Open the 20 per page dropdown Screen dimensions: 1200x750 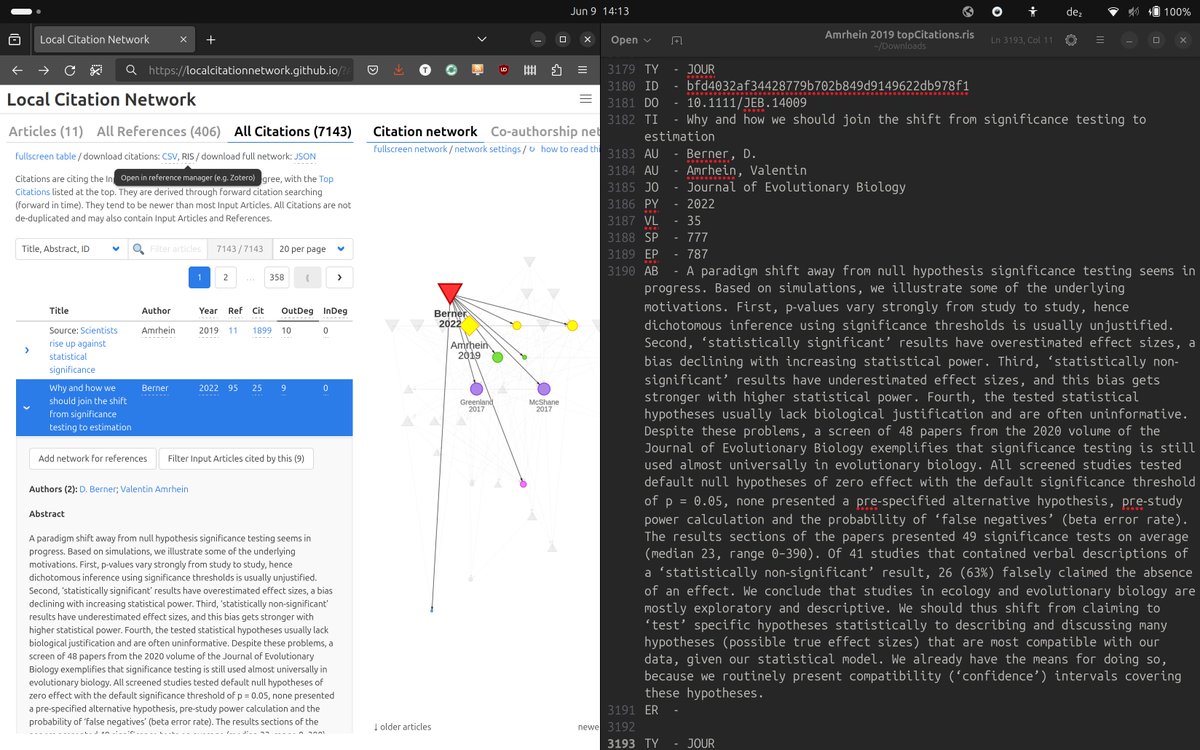click(x=312, y=249)
